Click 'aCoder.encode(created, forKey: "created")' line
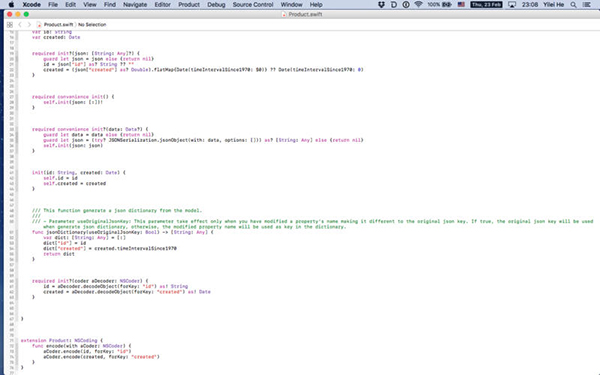600x375 pixels. 101,356
